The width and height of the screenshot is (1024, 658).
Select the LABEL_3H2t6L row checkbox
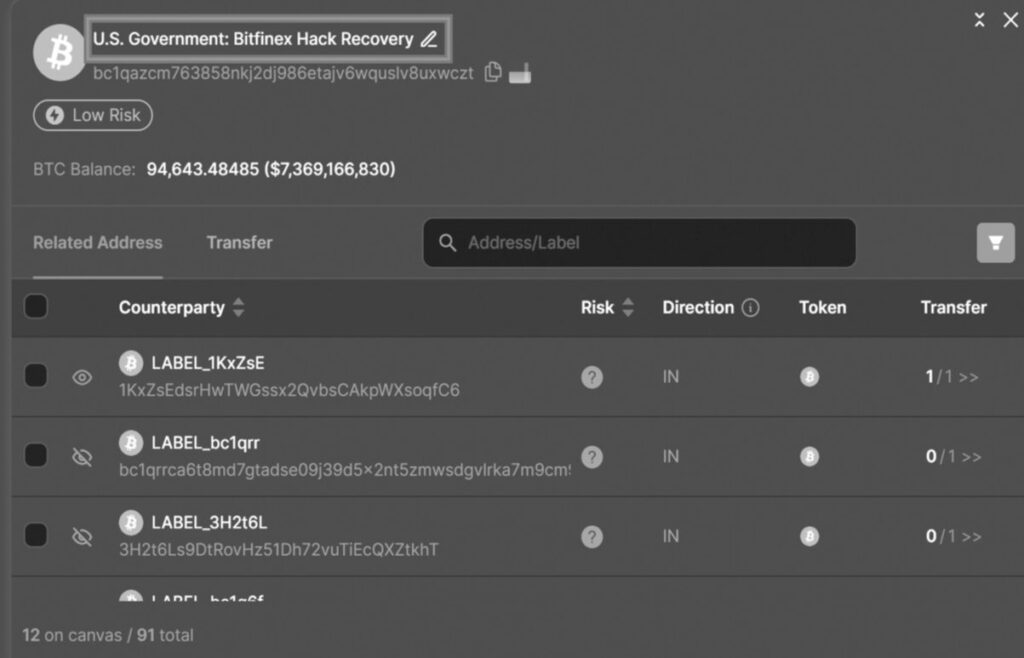pos(36,535)
